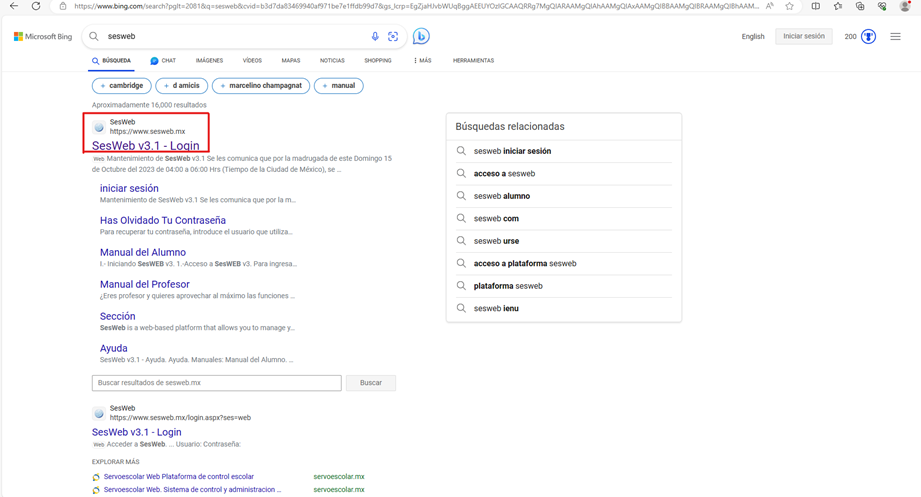921x497 pixels.
Task: Switch to the Chat tab
Action: pyautogui.click(x=163, y=61)
